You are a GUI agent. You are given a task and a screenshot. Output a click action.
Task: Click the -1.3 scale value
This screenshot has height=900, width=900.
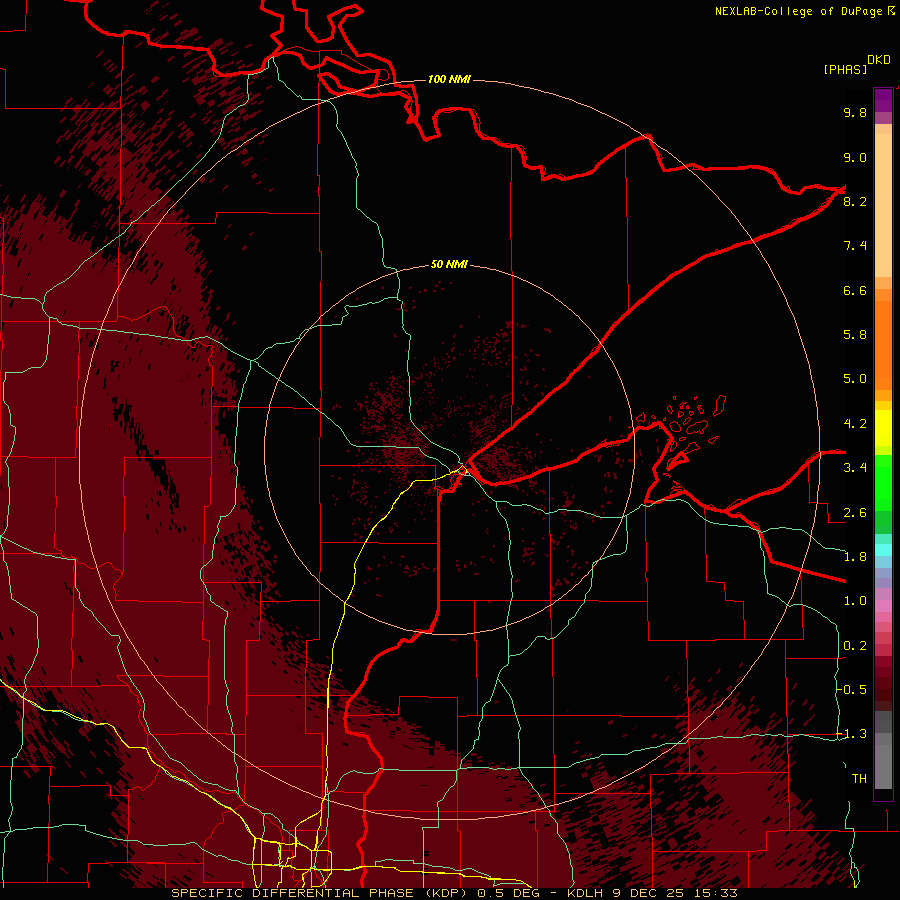852,734
